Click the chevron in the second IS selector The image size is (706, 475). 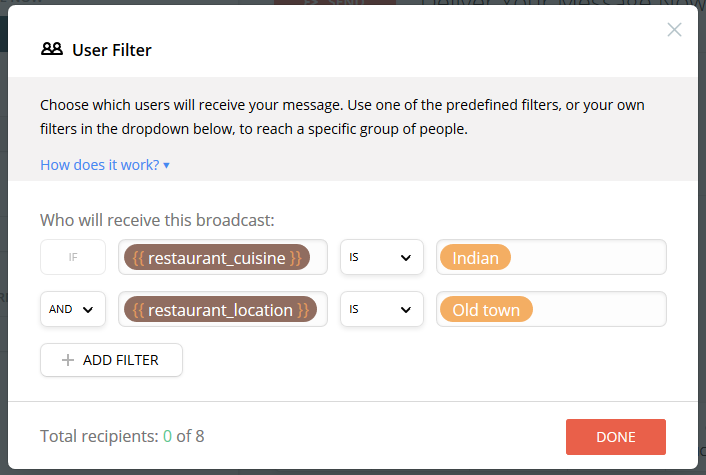(x=406, y=310)
